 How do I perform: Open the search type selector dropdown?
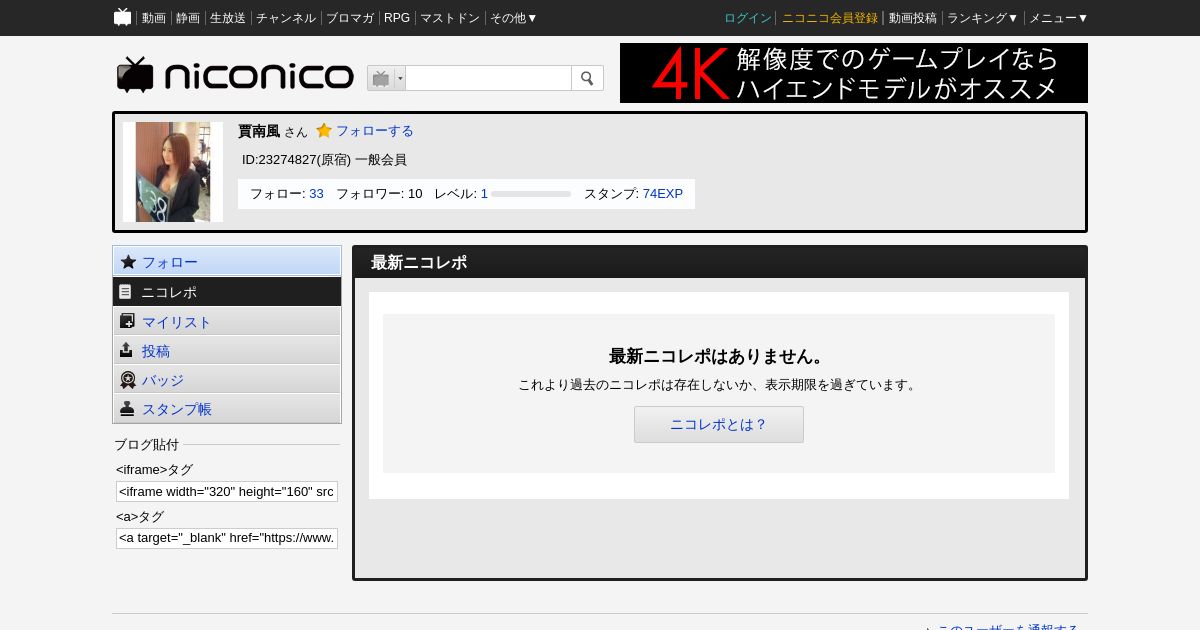tap(386, 78)
